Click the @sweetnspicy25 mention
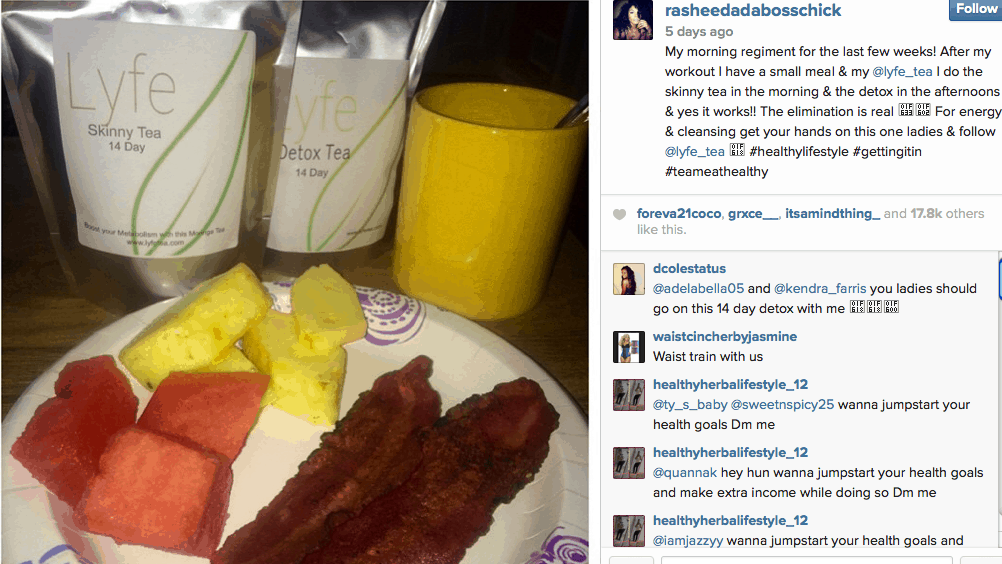The image size is (1002, 564). tap(782, 405)
